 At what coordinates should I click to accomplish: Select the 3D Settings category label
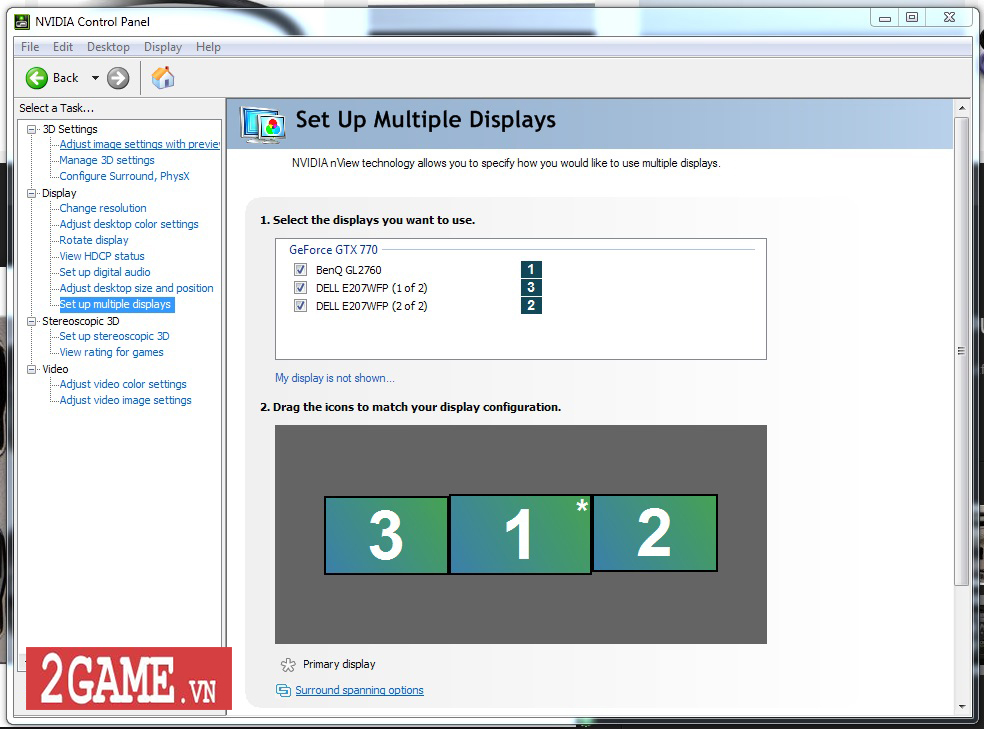pos(70,129)
